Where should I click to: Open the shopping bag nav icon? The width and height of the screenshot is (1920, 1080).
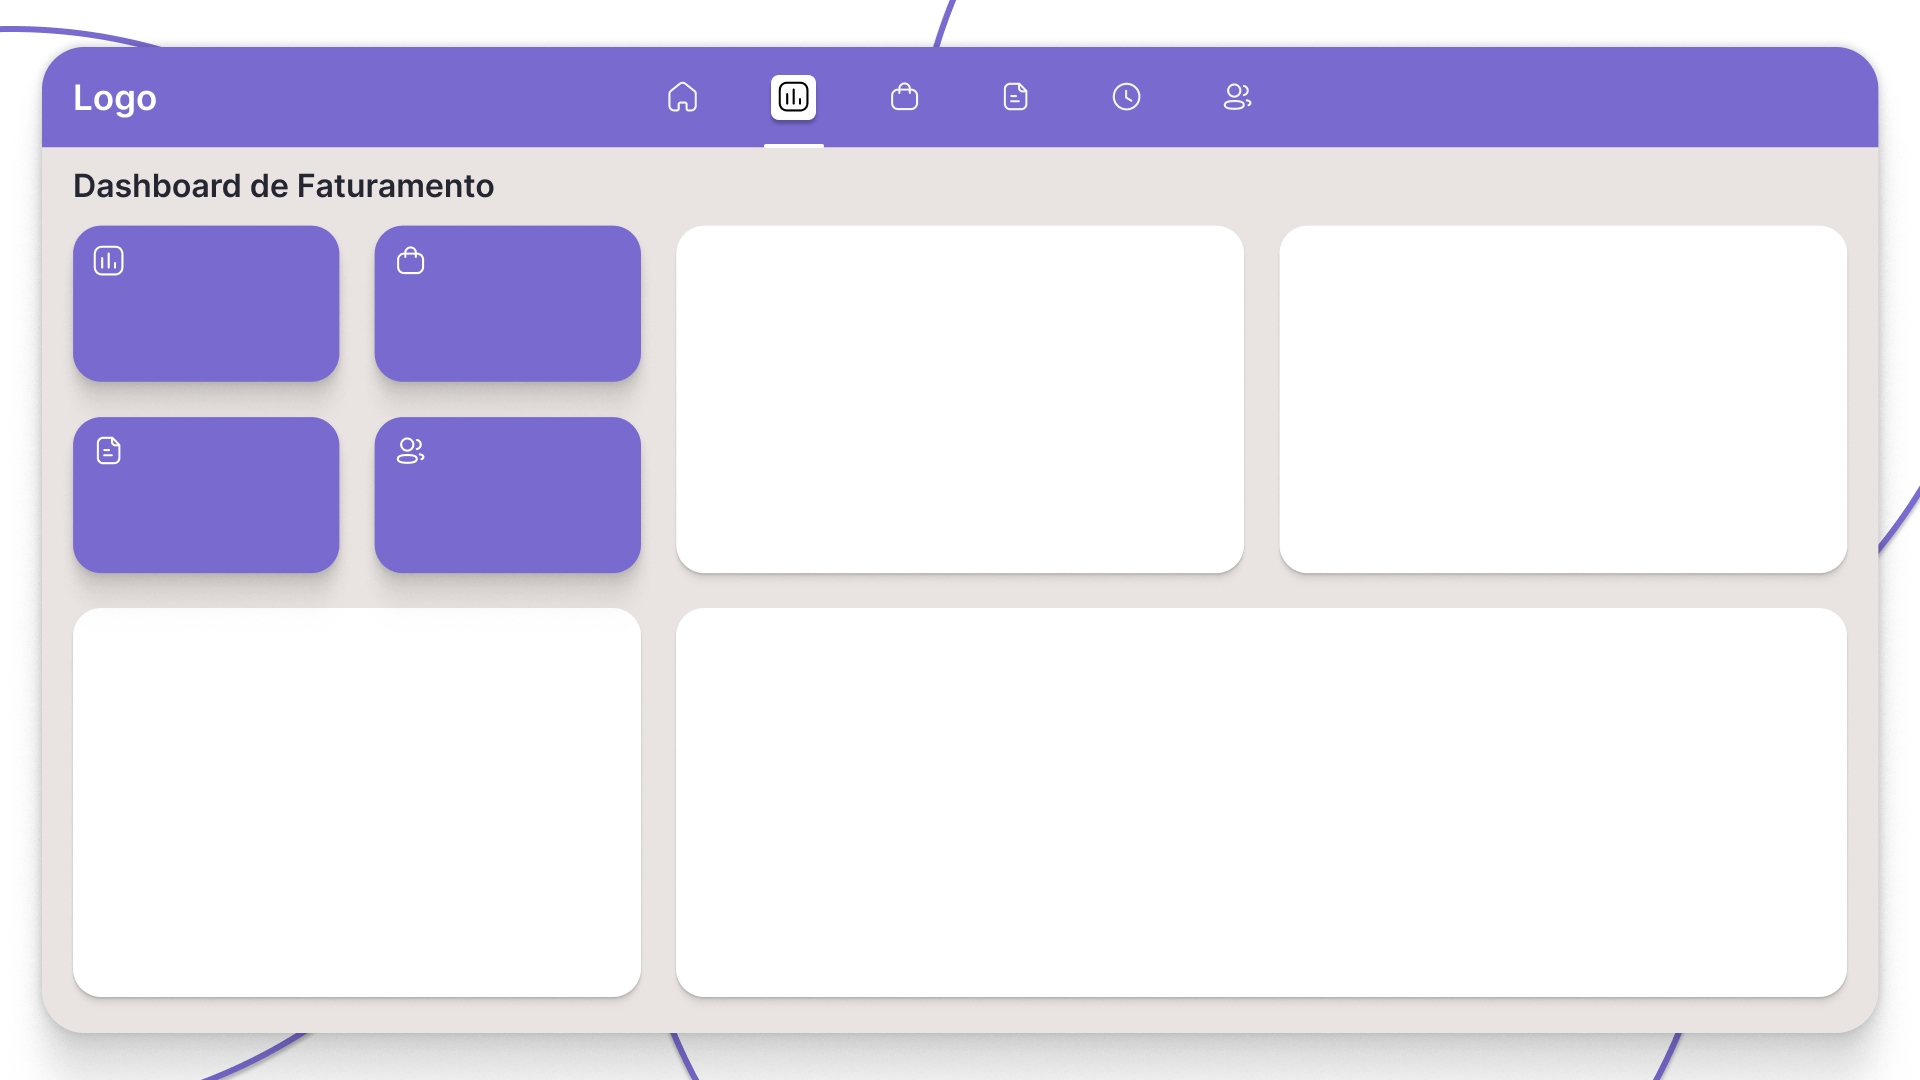coord(904,97)
